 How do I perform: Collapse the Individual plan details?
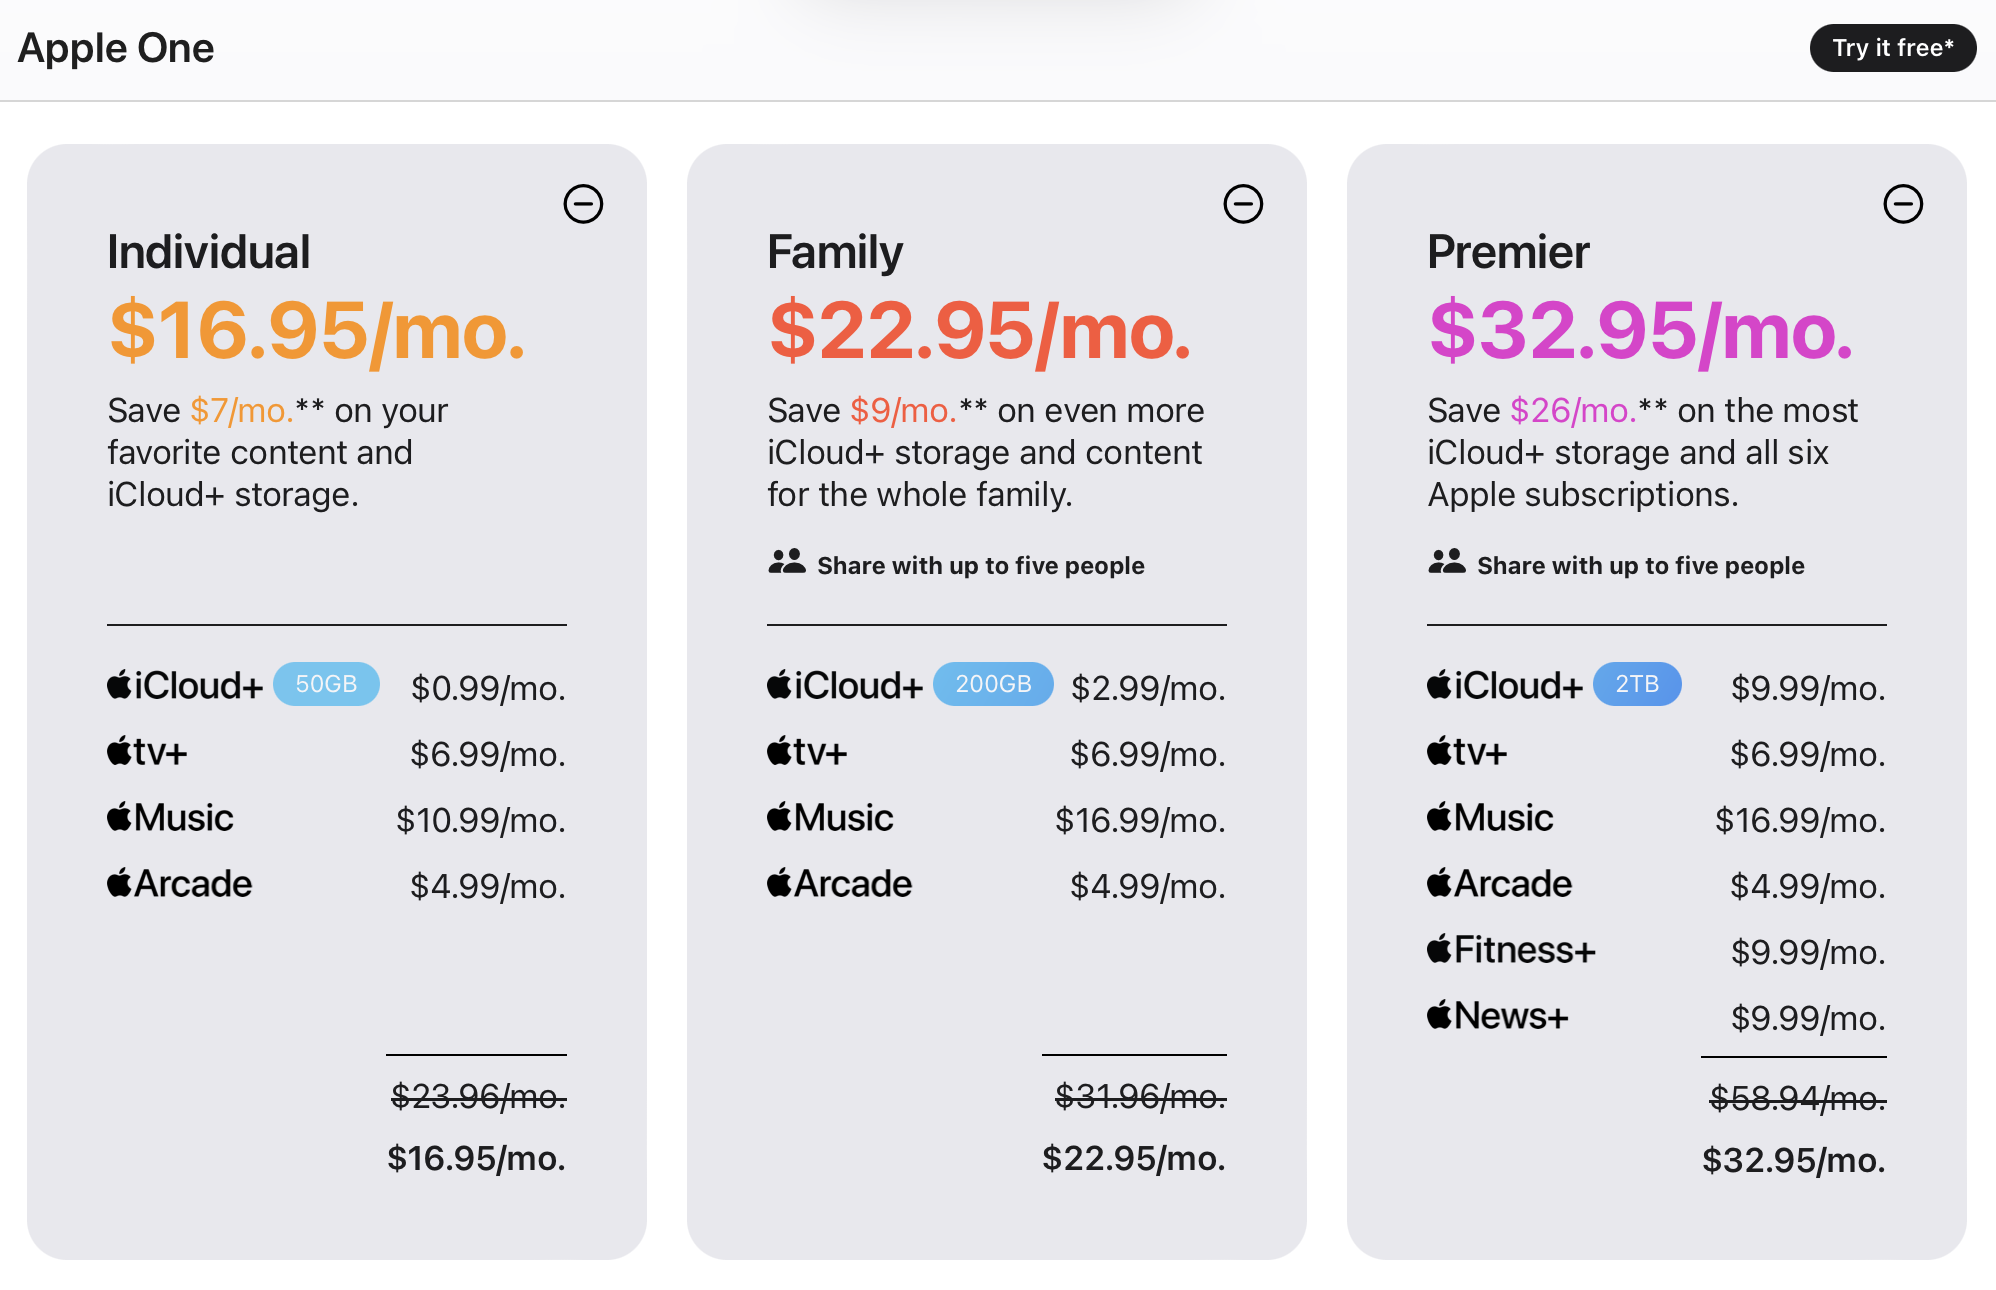583,204
